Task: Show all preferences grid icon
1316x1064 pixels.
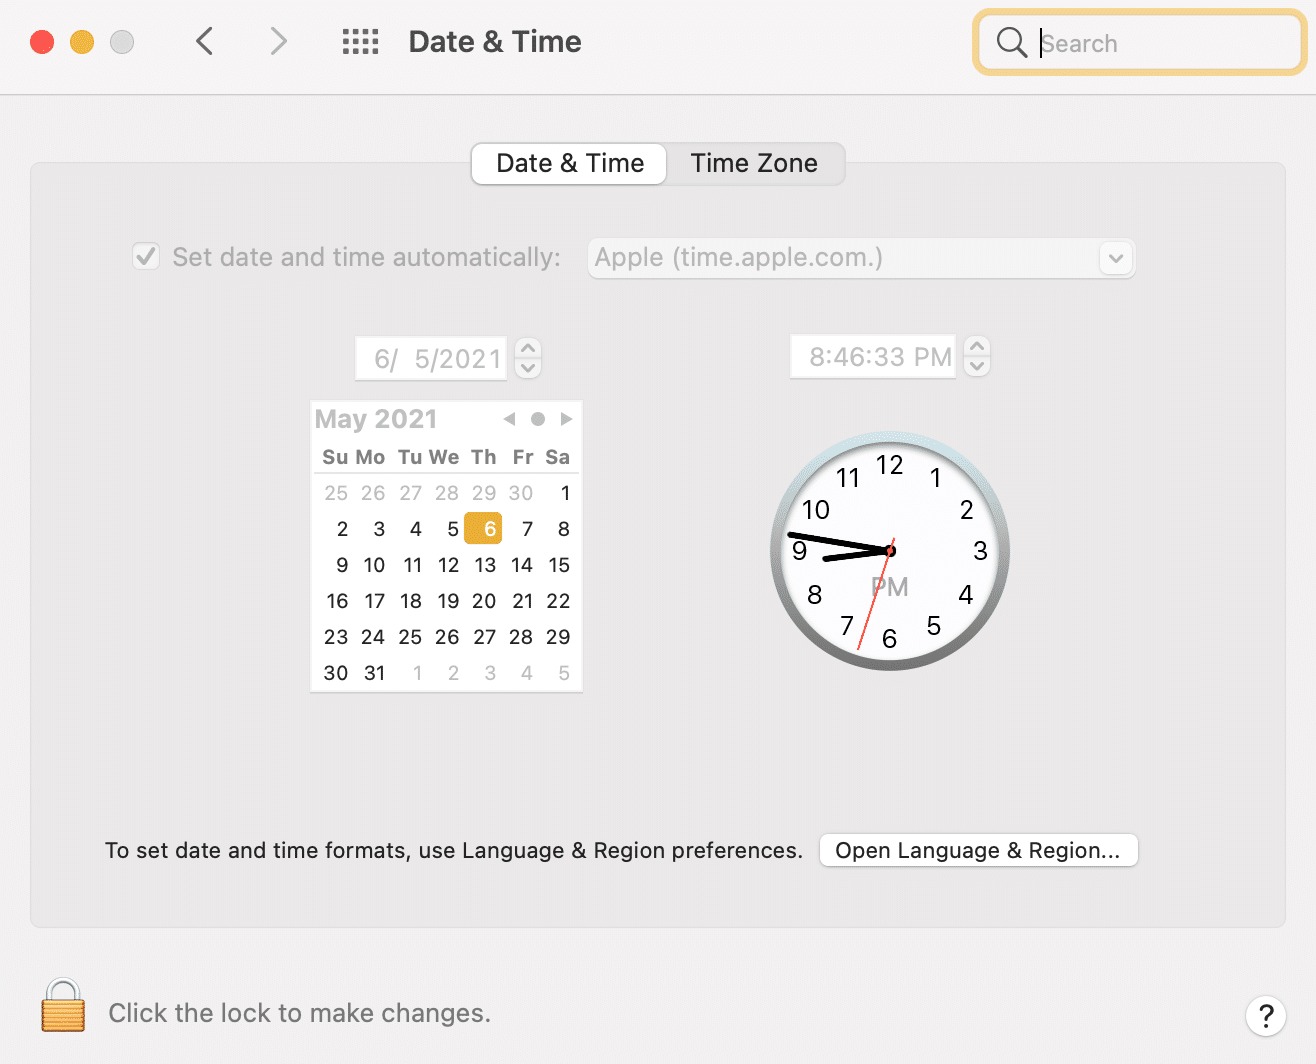Action: point(360,42)
